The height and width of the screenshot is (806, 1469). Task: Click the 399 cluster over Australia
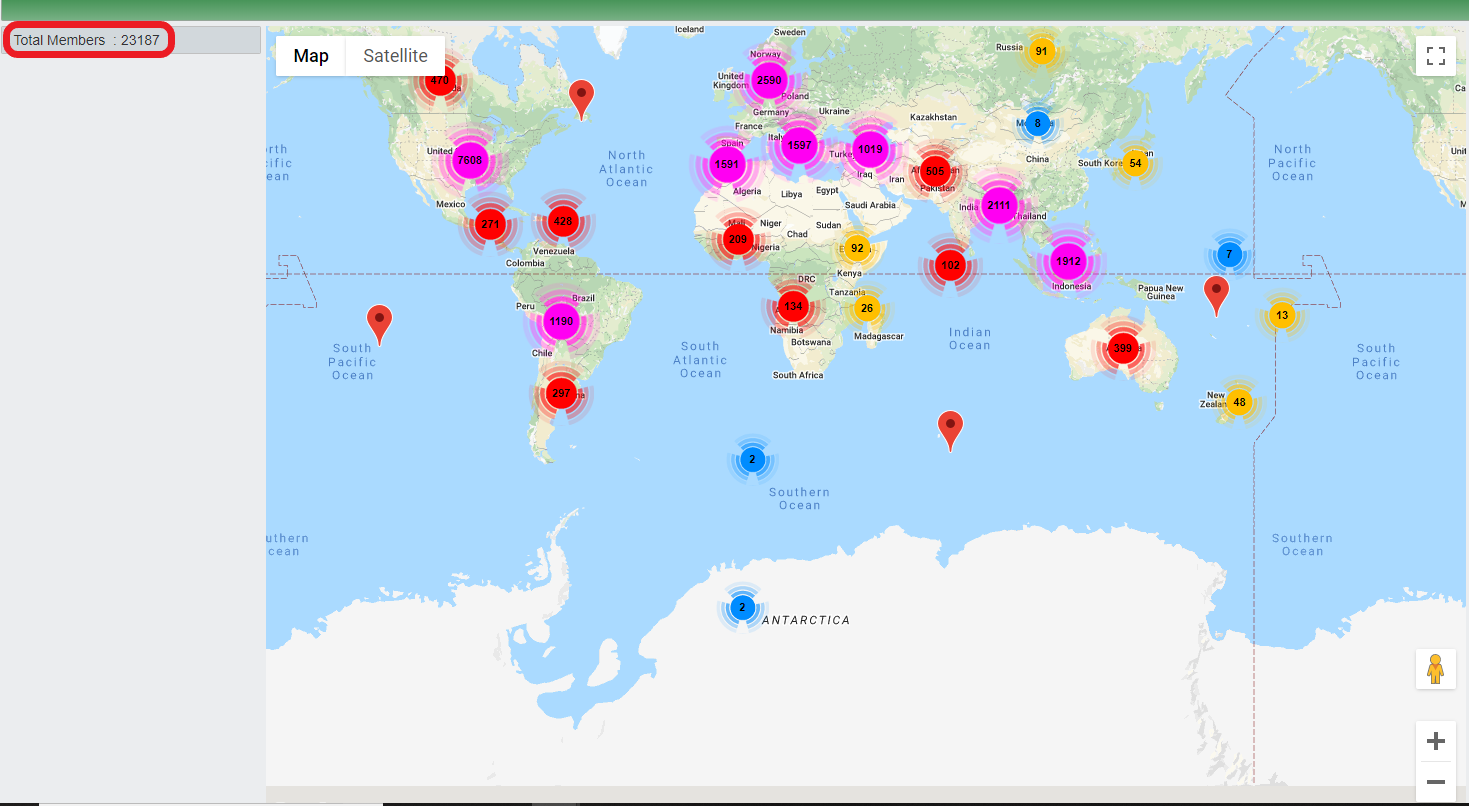tap(1123, 349)
